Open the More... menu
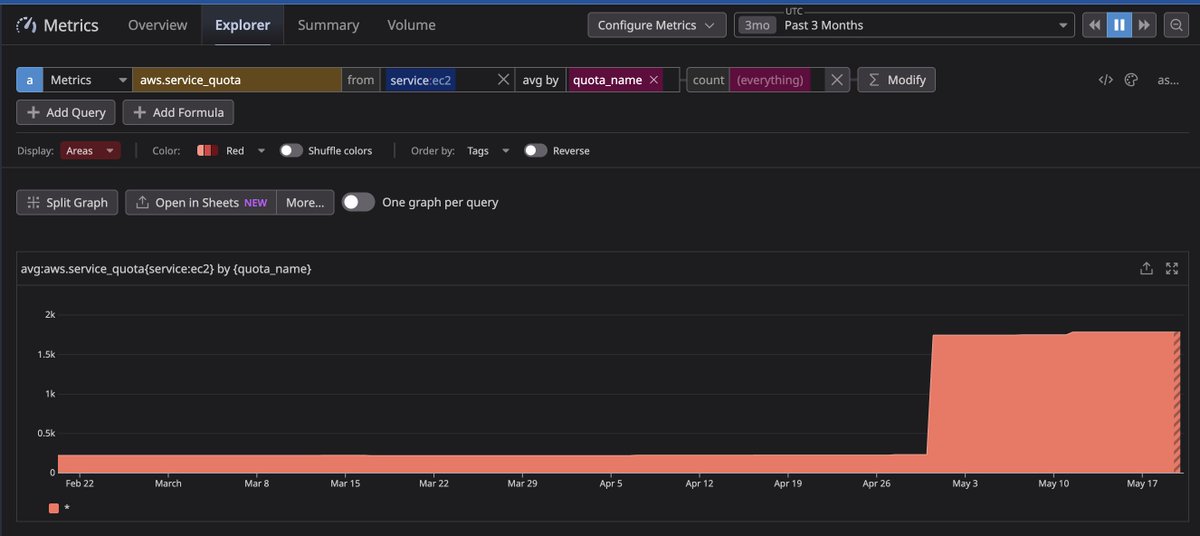 [305, 202]
